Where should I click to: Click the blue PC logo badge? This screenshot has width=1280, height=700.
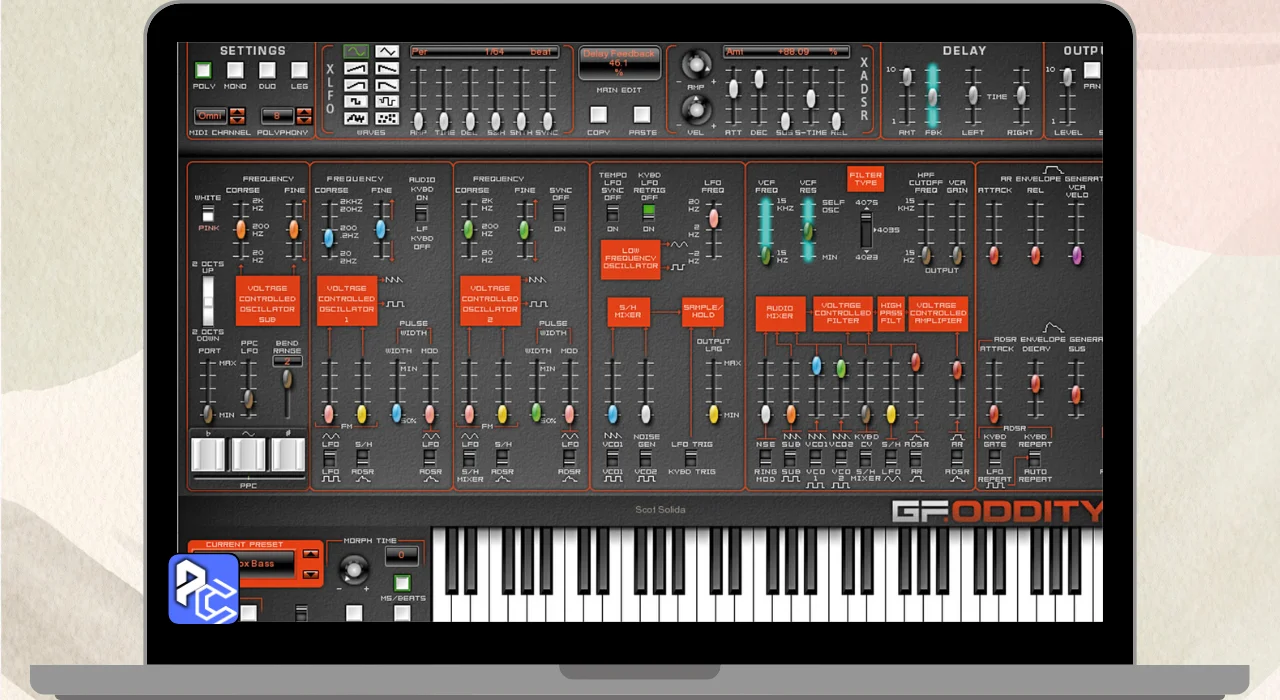point(203,589)
